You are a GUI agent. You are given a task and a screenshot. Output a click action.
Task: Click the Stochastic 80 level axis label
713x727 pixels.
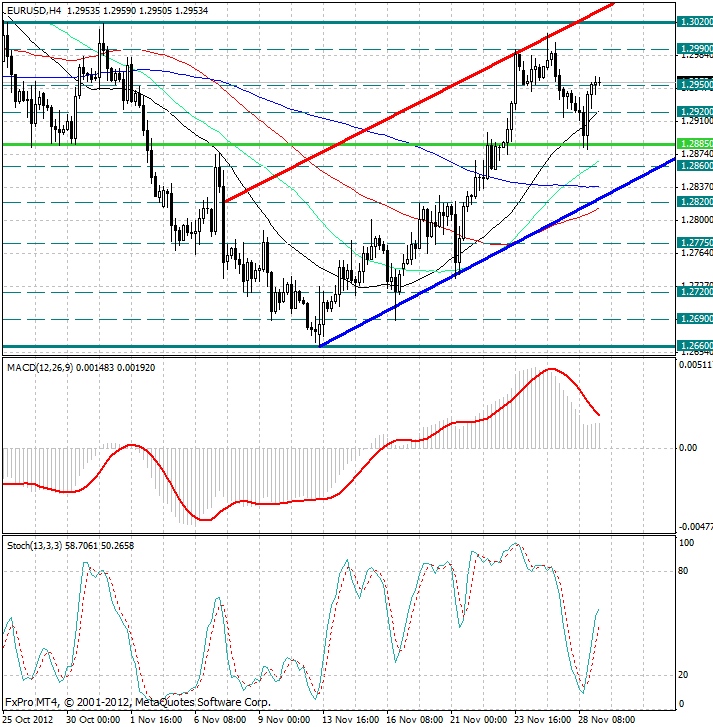point(683,571)
